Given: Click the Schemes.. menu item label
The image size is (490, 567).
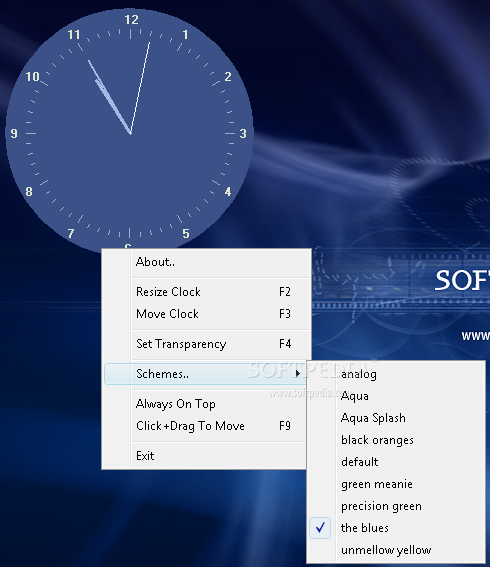Looking at the screenshot, I should [162, 374].
